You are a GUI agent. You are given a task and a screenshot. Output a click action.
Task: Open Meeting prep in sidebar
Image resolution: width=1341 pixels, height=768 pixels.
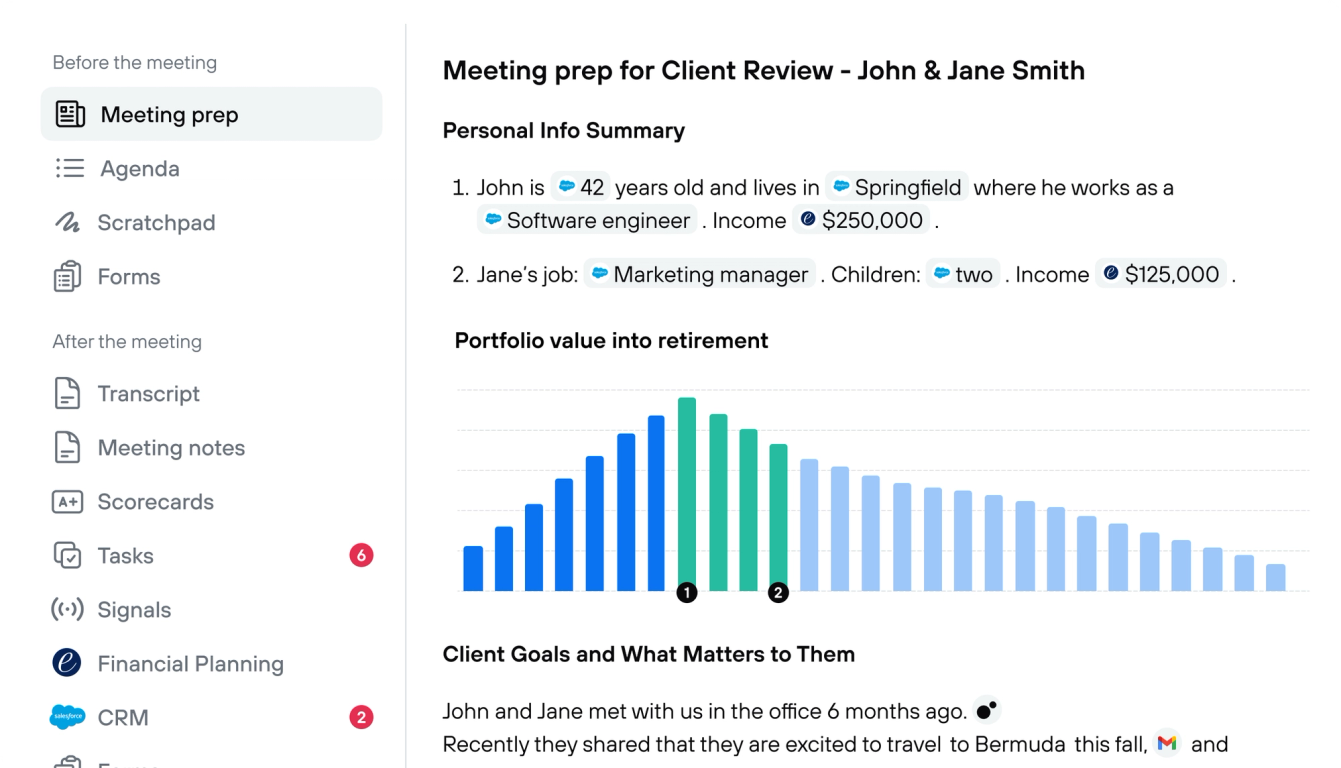pos(211,114)
